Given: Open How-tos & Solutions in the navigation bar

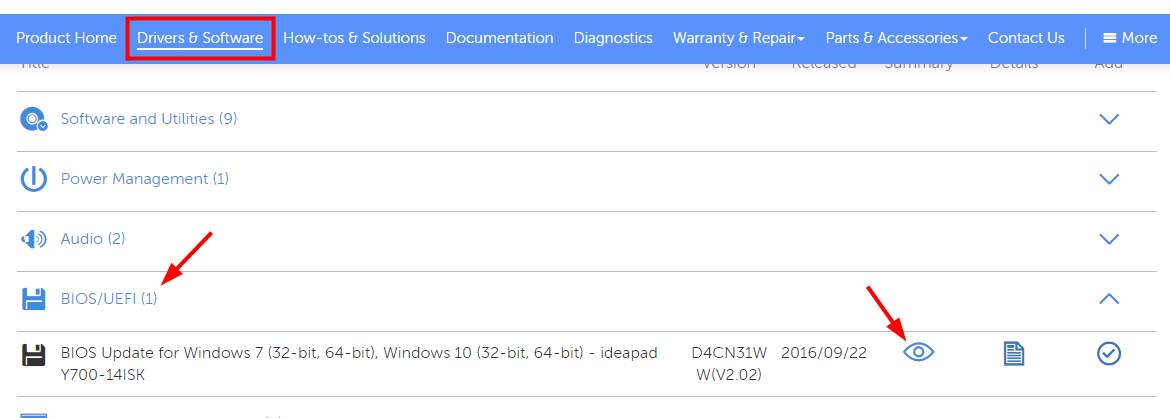Looking at the screenshot, I should pos(354,37).
